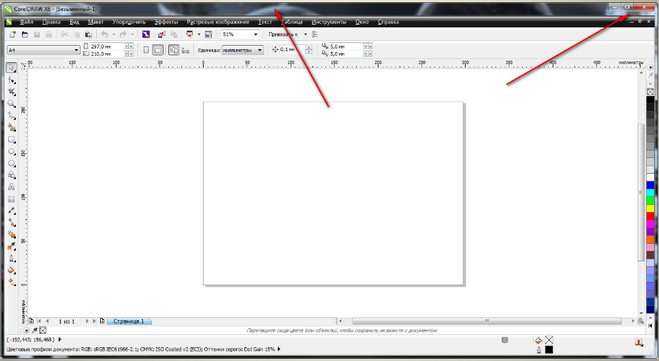
Task: Expand the Application Launcher dropdown arrow
Action: [x=199, y=34]
